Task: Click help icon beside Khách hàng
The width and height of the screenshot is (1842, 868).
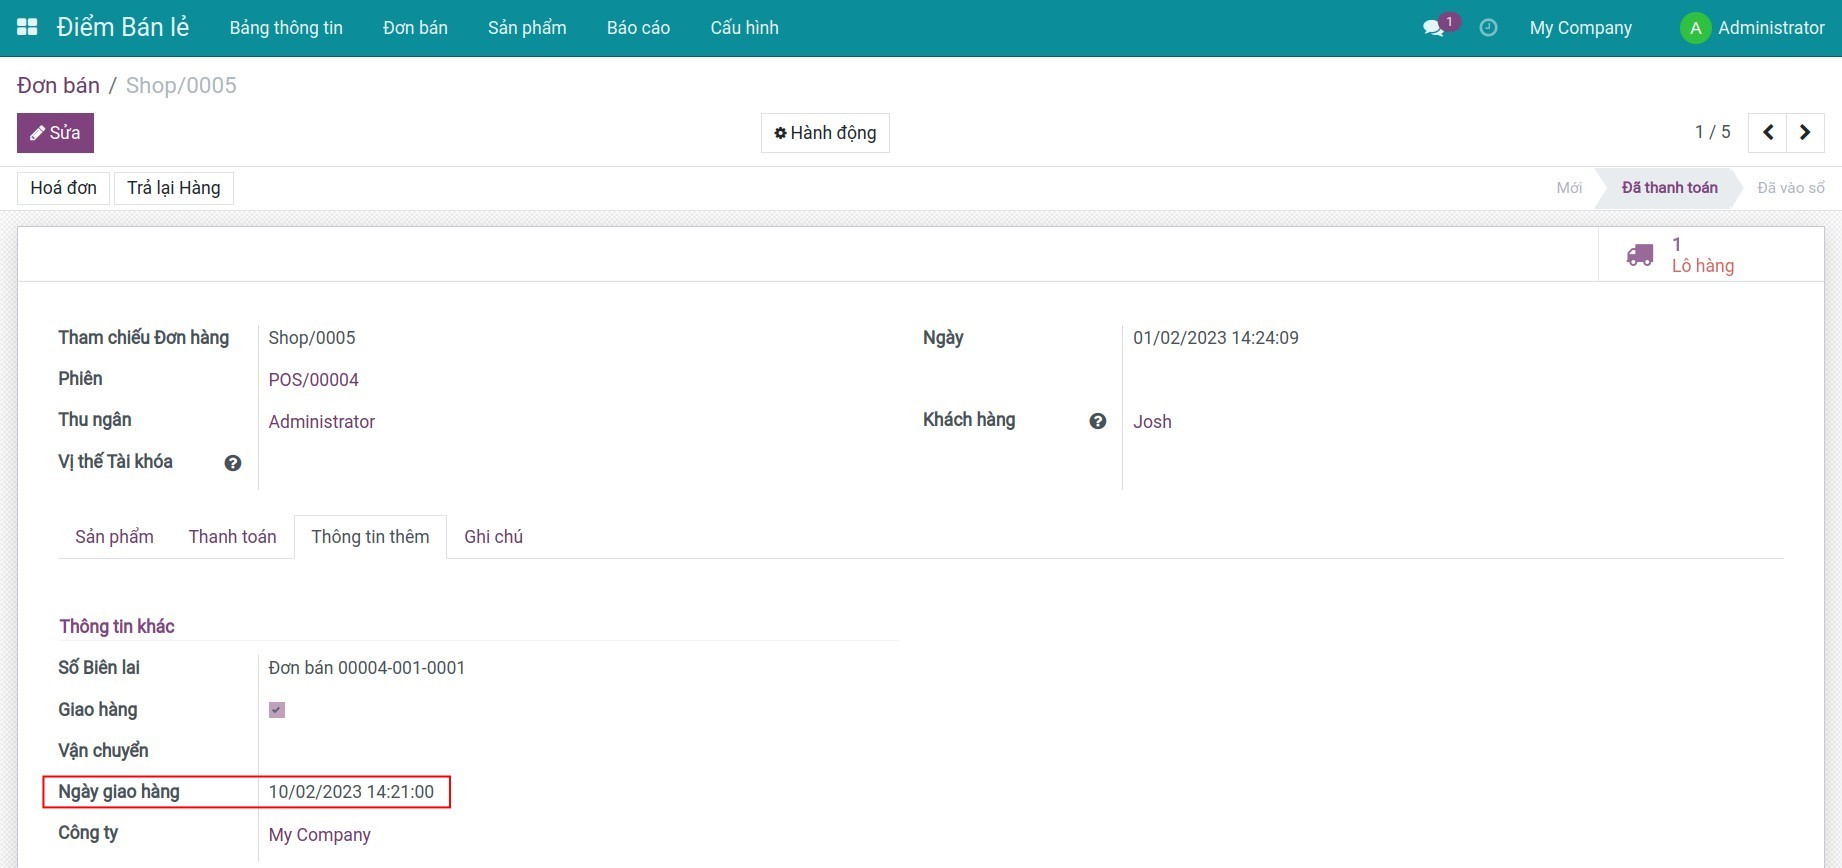Action: pos(1098,421)
